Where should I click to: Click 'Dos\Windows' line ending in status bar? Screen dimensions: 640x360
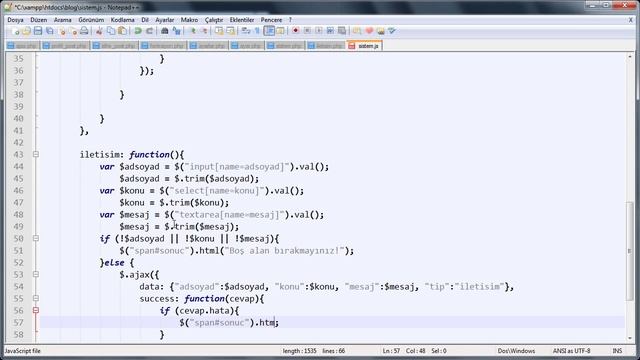tap(516, 351)
